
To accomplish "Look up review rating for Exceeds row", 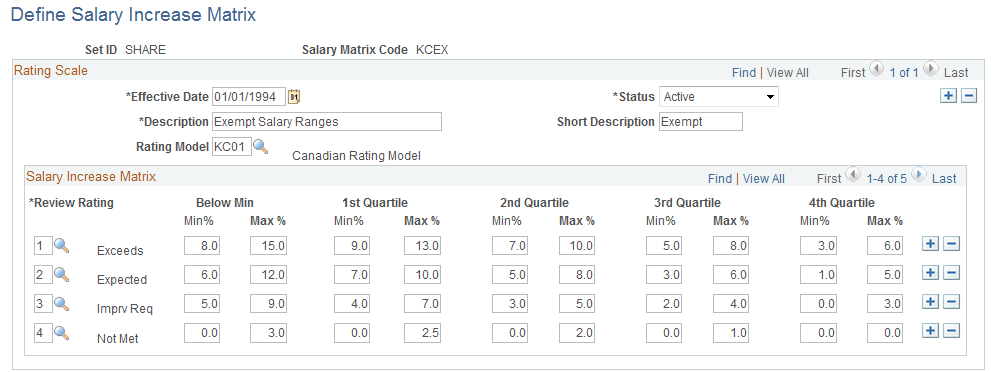I will click(x=61, y=245).
